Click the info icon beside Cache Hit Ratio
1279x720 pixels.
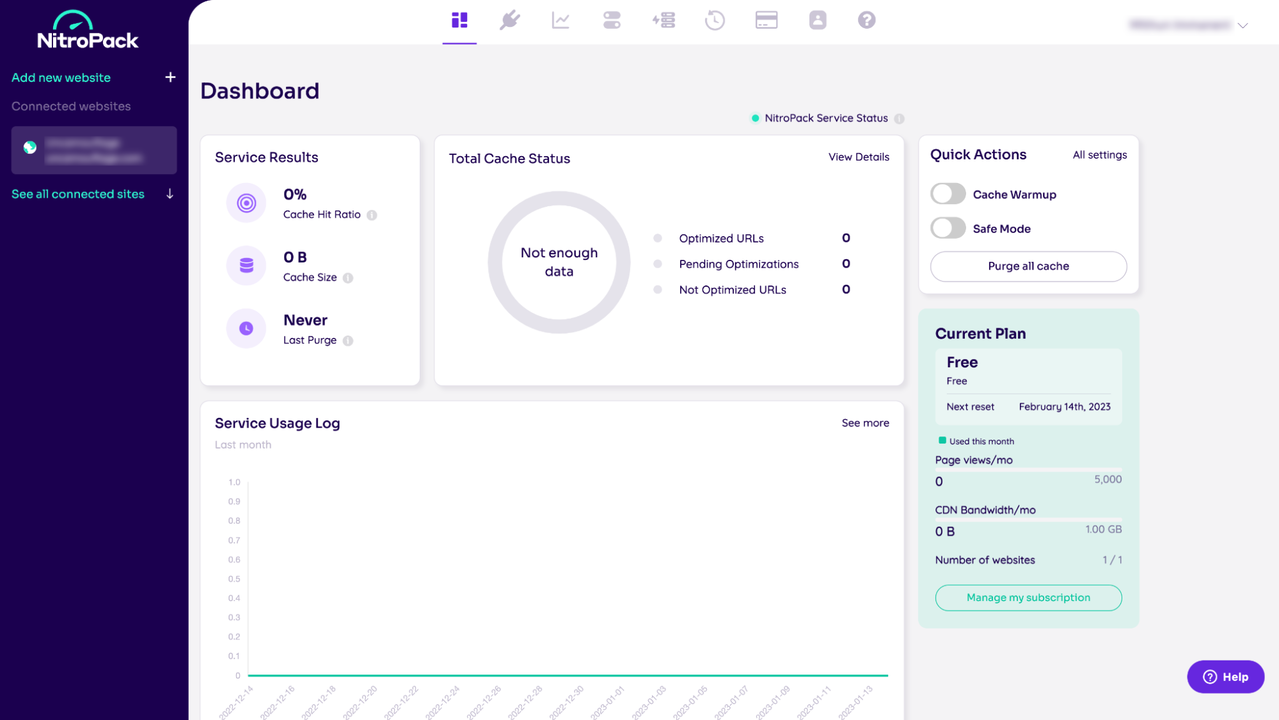point(372,215)
